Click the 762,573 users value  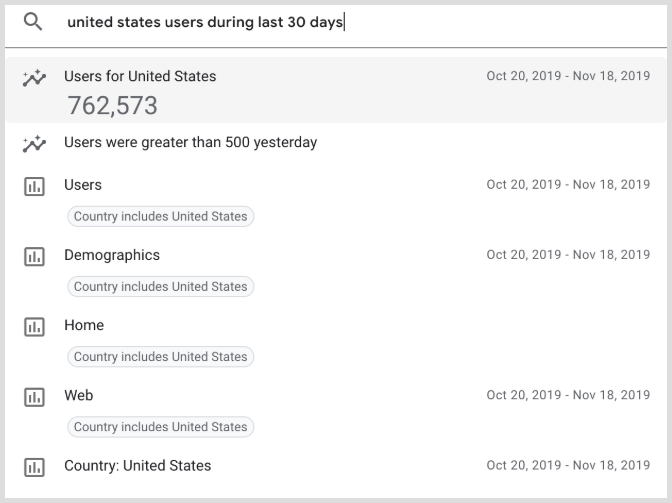[x=112, y=105]
